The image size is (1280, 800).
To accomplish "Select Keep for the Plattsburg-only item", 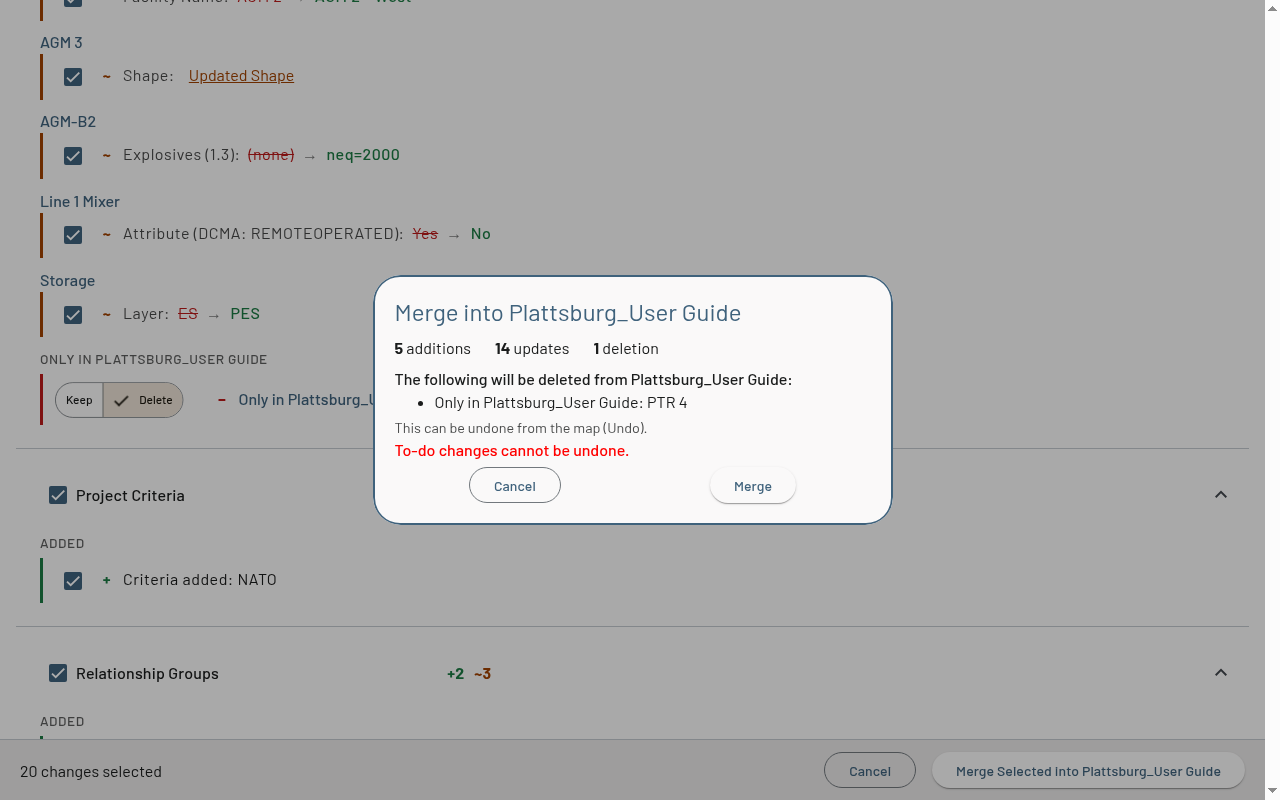I will [79, 400].
